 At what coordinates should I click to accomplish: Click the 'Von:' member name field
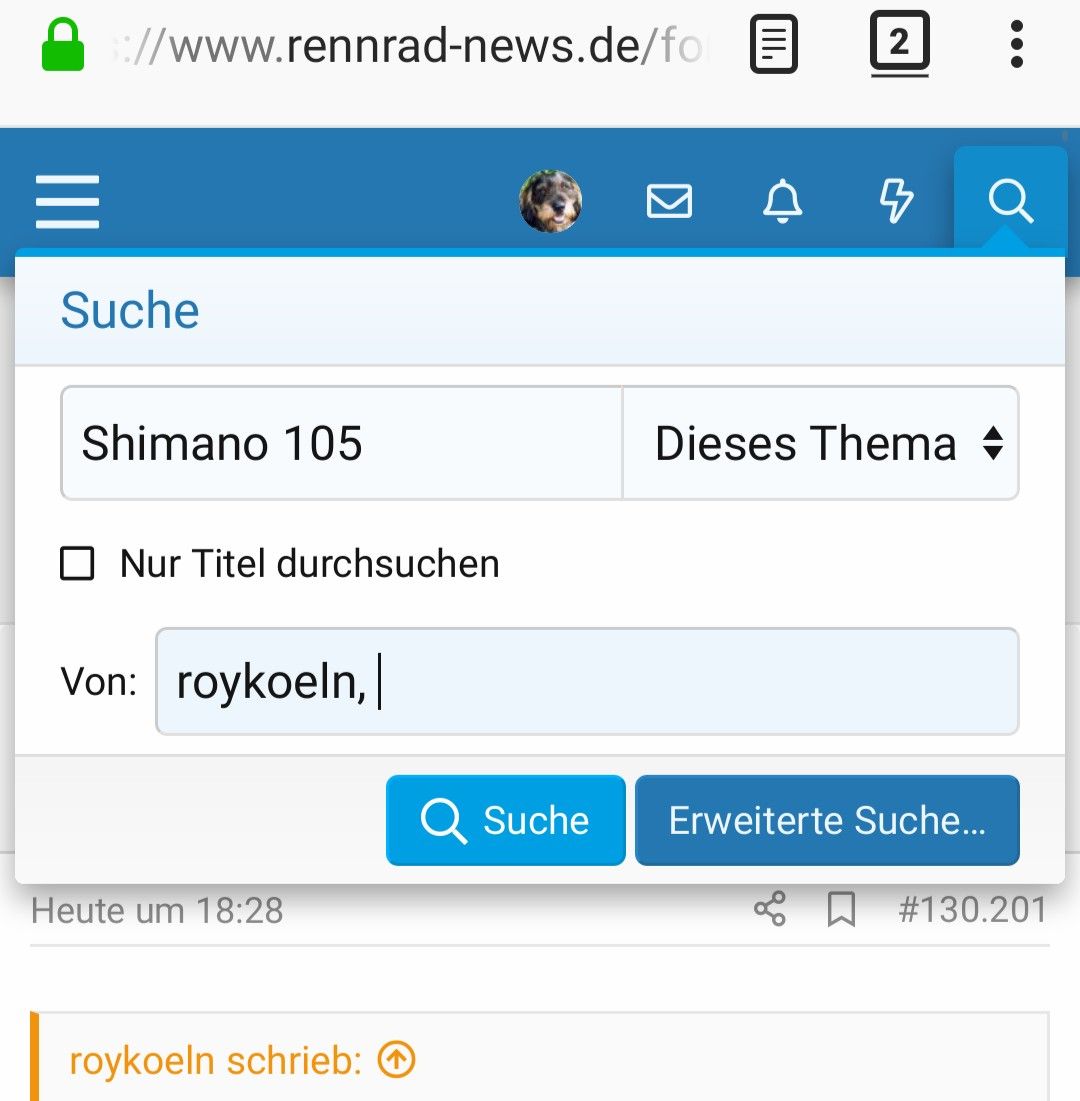click(587, 682)
